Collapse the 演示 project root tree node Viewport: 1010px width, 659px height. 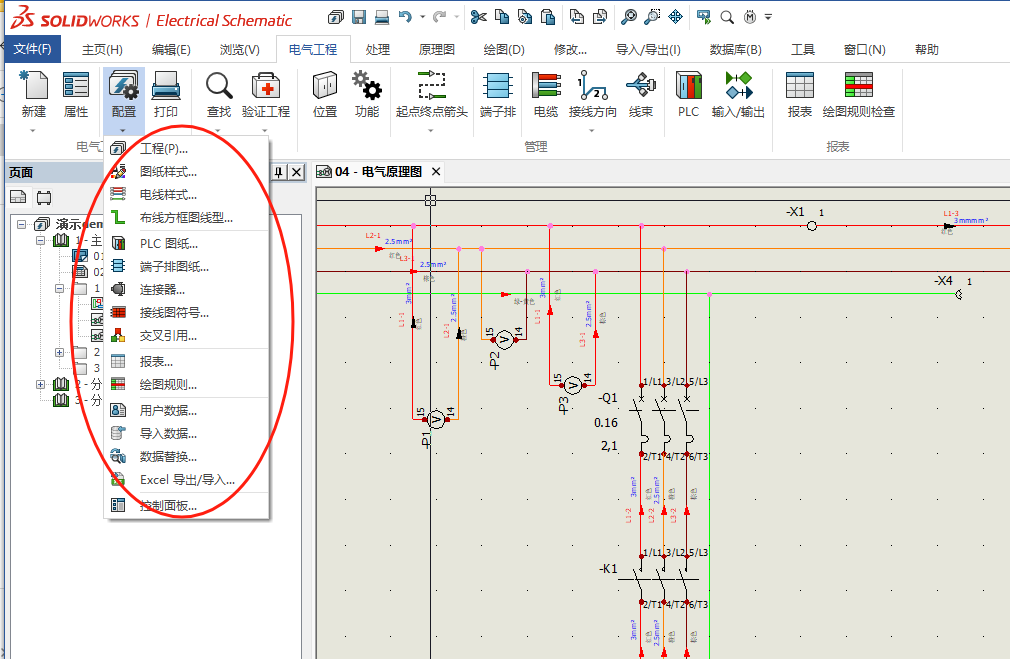pos(22,224)
